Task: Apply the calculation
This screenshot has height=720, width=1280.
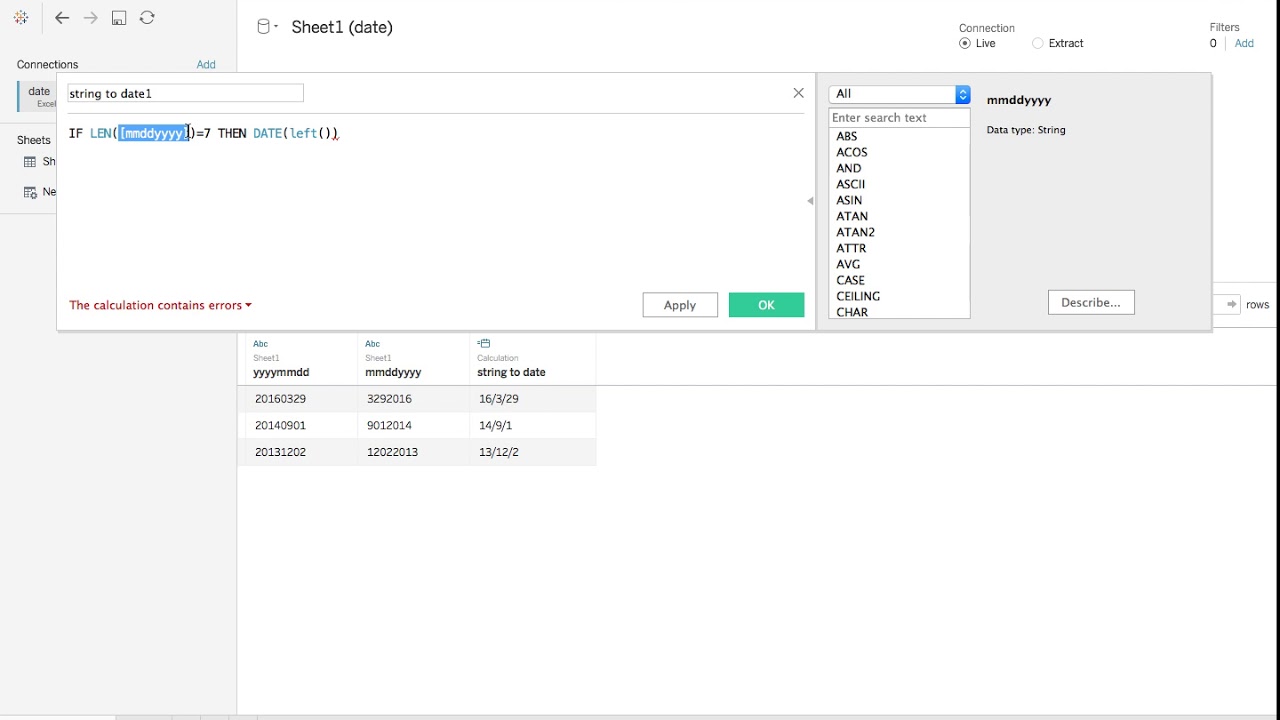Action: (680, 305)
